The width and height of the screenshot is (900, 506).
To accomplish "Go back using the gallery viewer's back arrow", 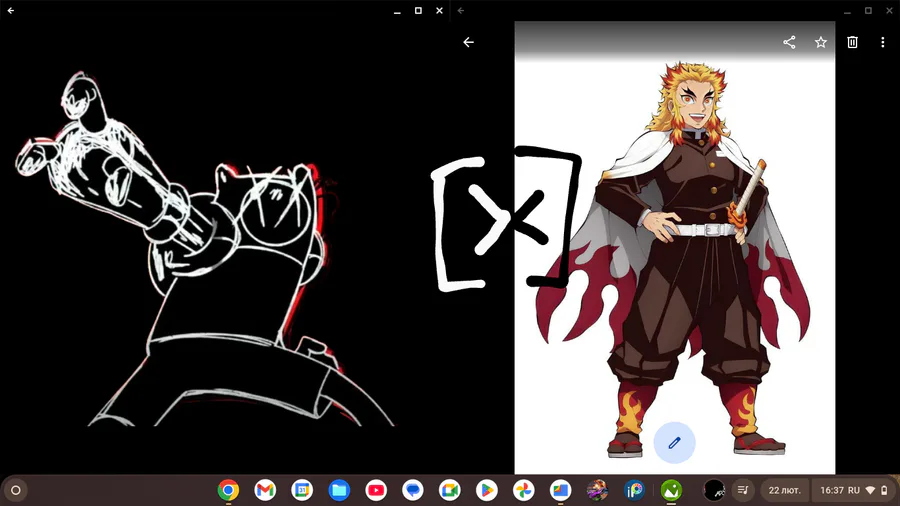I will click(468, 42).
